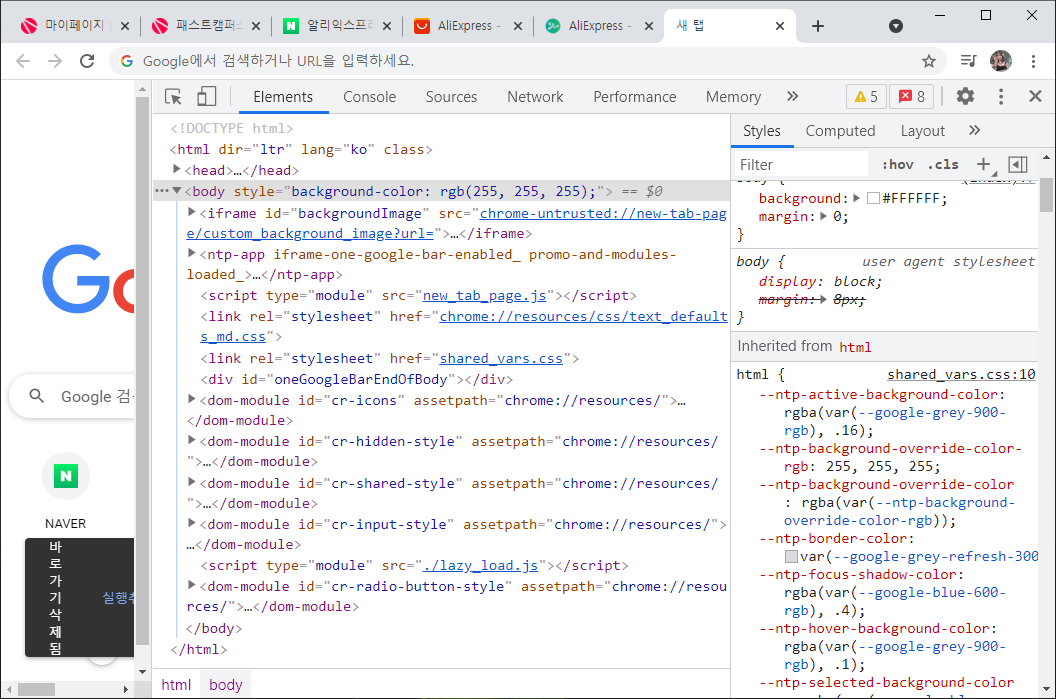
Task: Follow the --google-grey-refresh-300 variable link
Action: click(936, 557)
